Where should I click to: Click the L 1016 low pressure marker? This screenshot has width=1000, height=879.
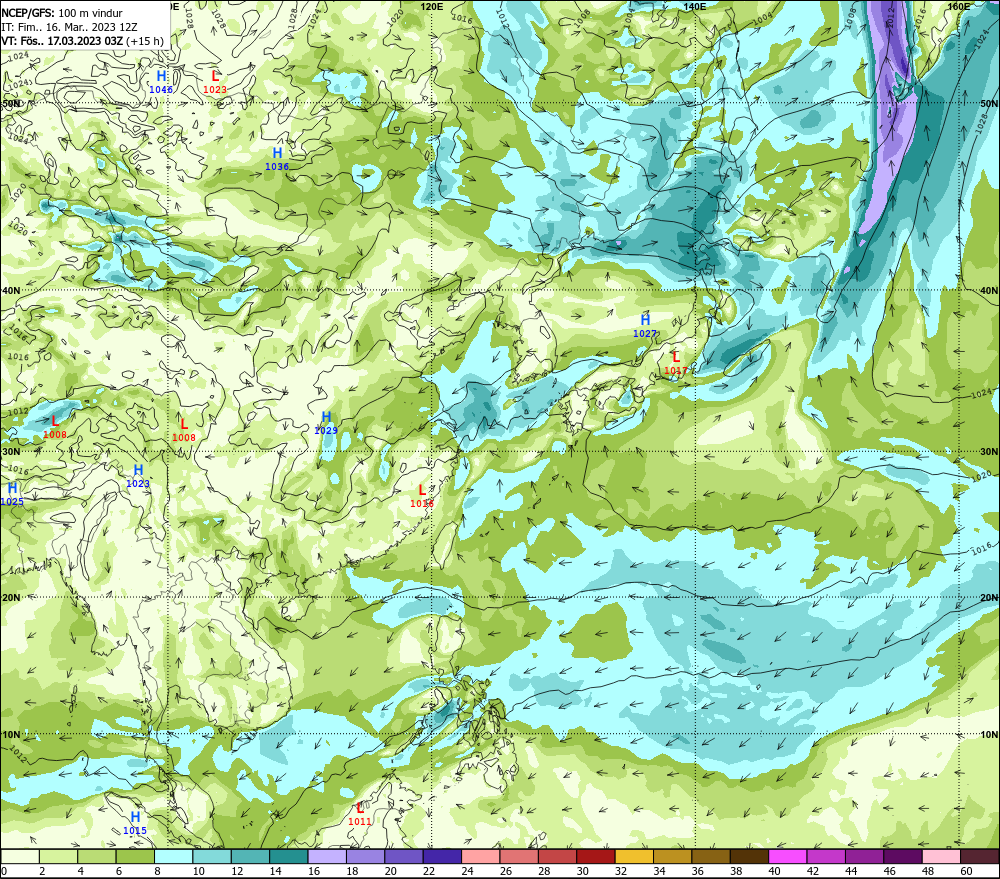(422, 496)
